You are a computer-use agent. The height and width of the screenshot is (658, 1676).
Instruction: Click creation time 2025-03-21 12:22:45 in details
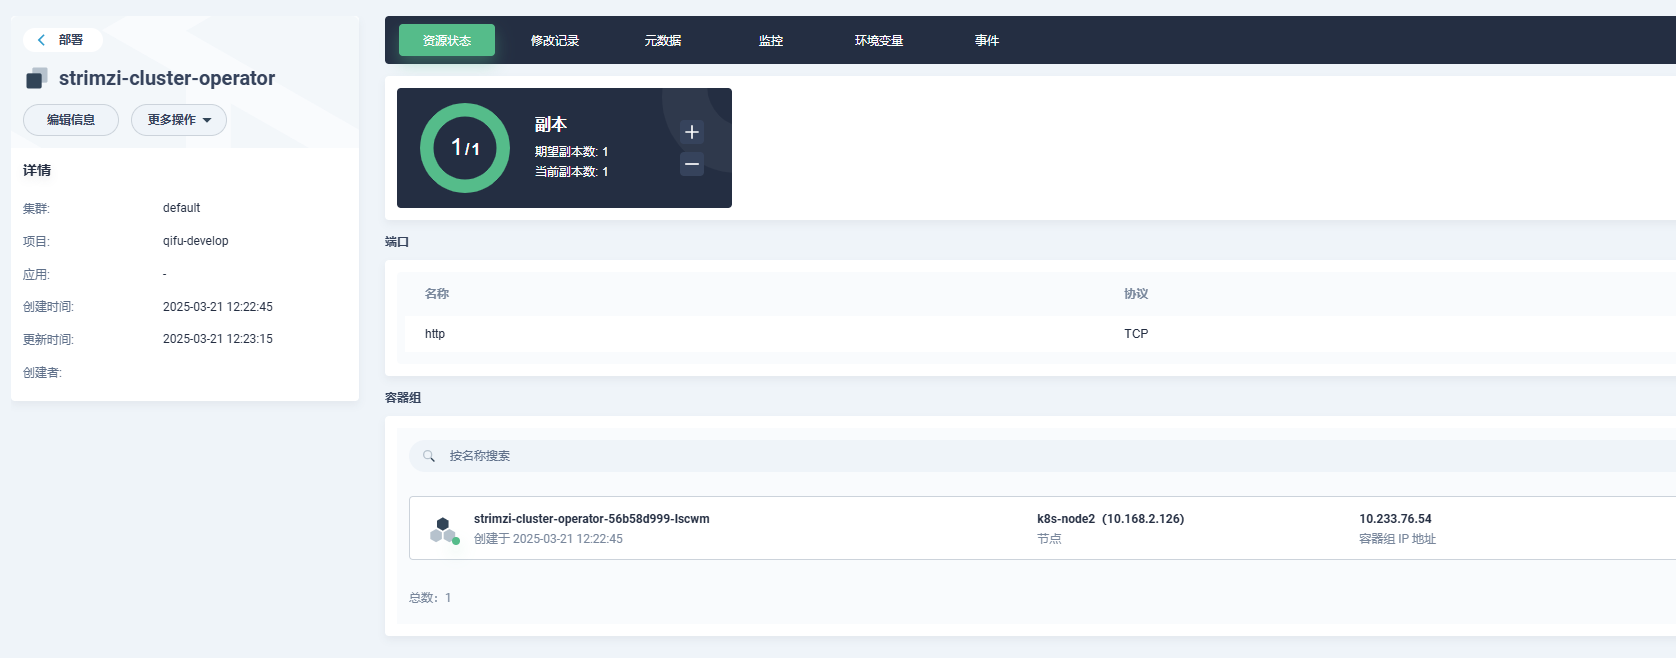click(218, 307)
